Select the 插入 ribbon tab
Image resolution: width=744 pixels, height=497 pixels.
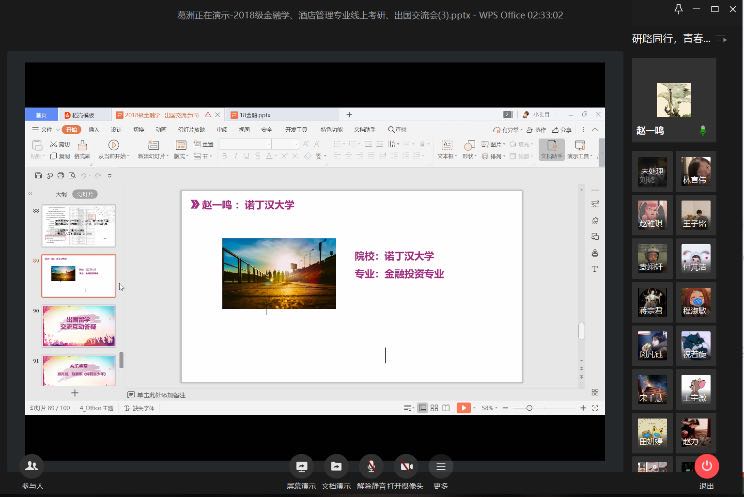coord(93,129)
